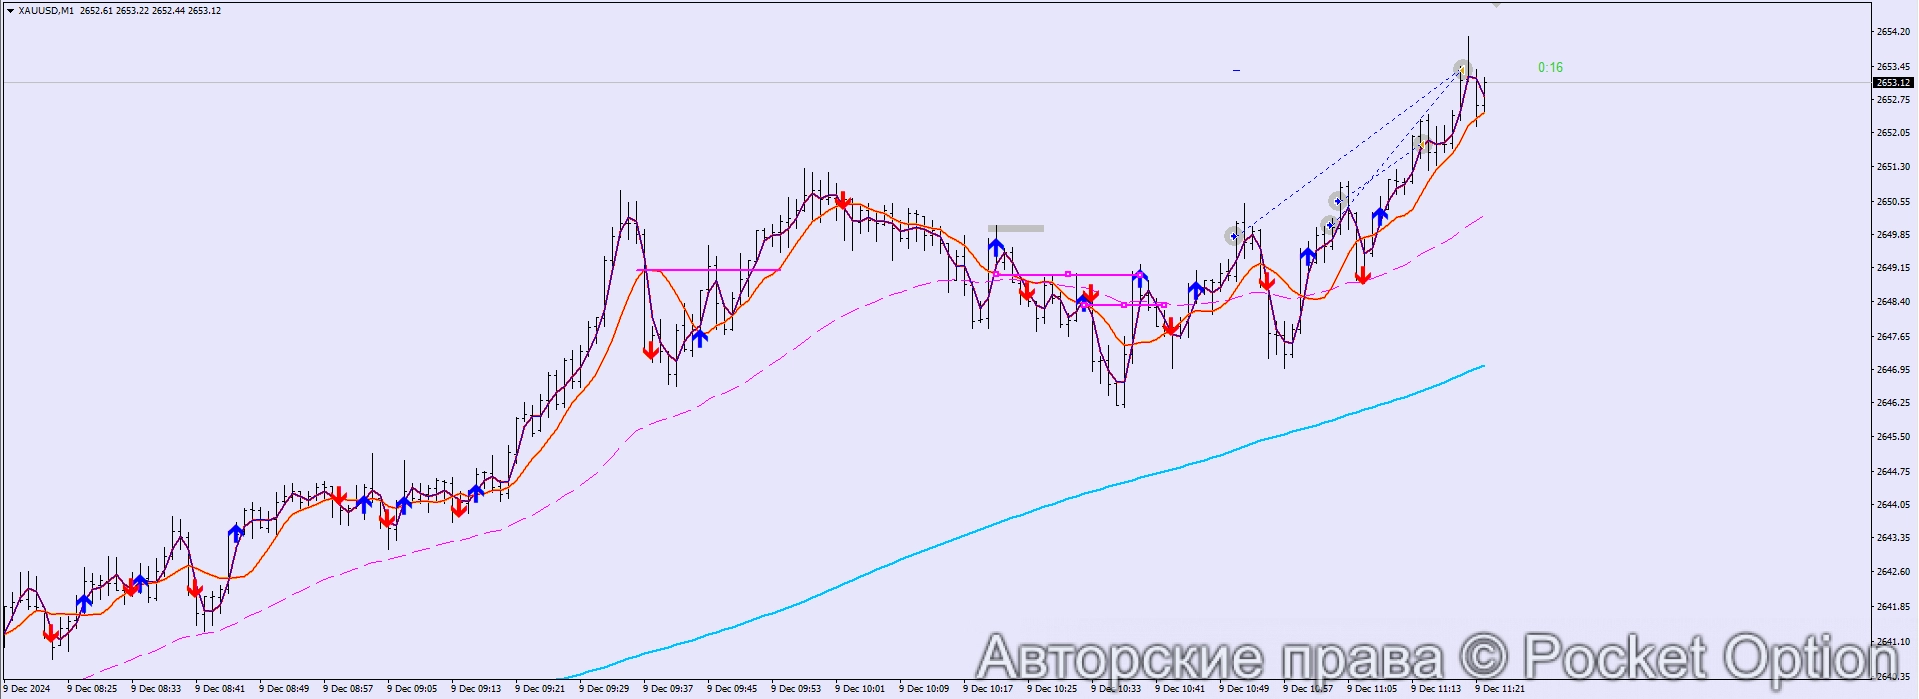The height and width of the screenshot is (699, 1919).
Task: Click the 9 Dec 09:29 time axis label
Action: coord(607,689)
